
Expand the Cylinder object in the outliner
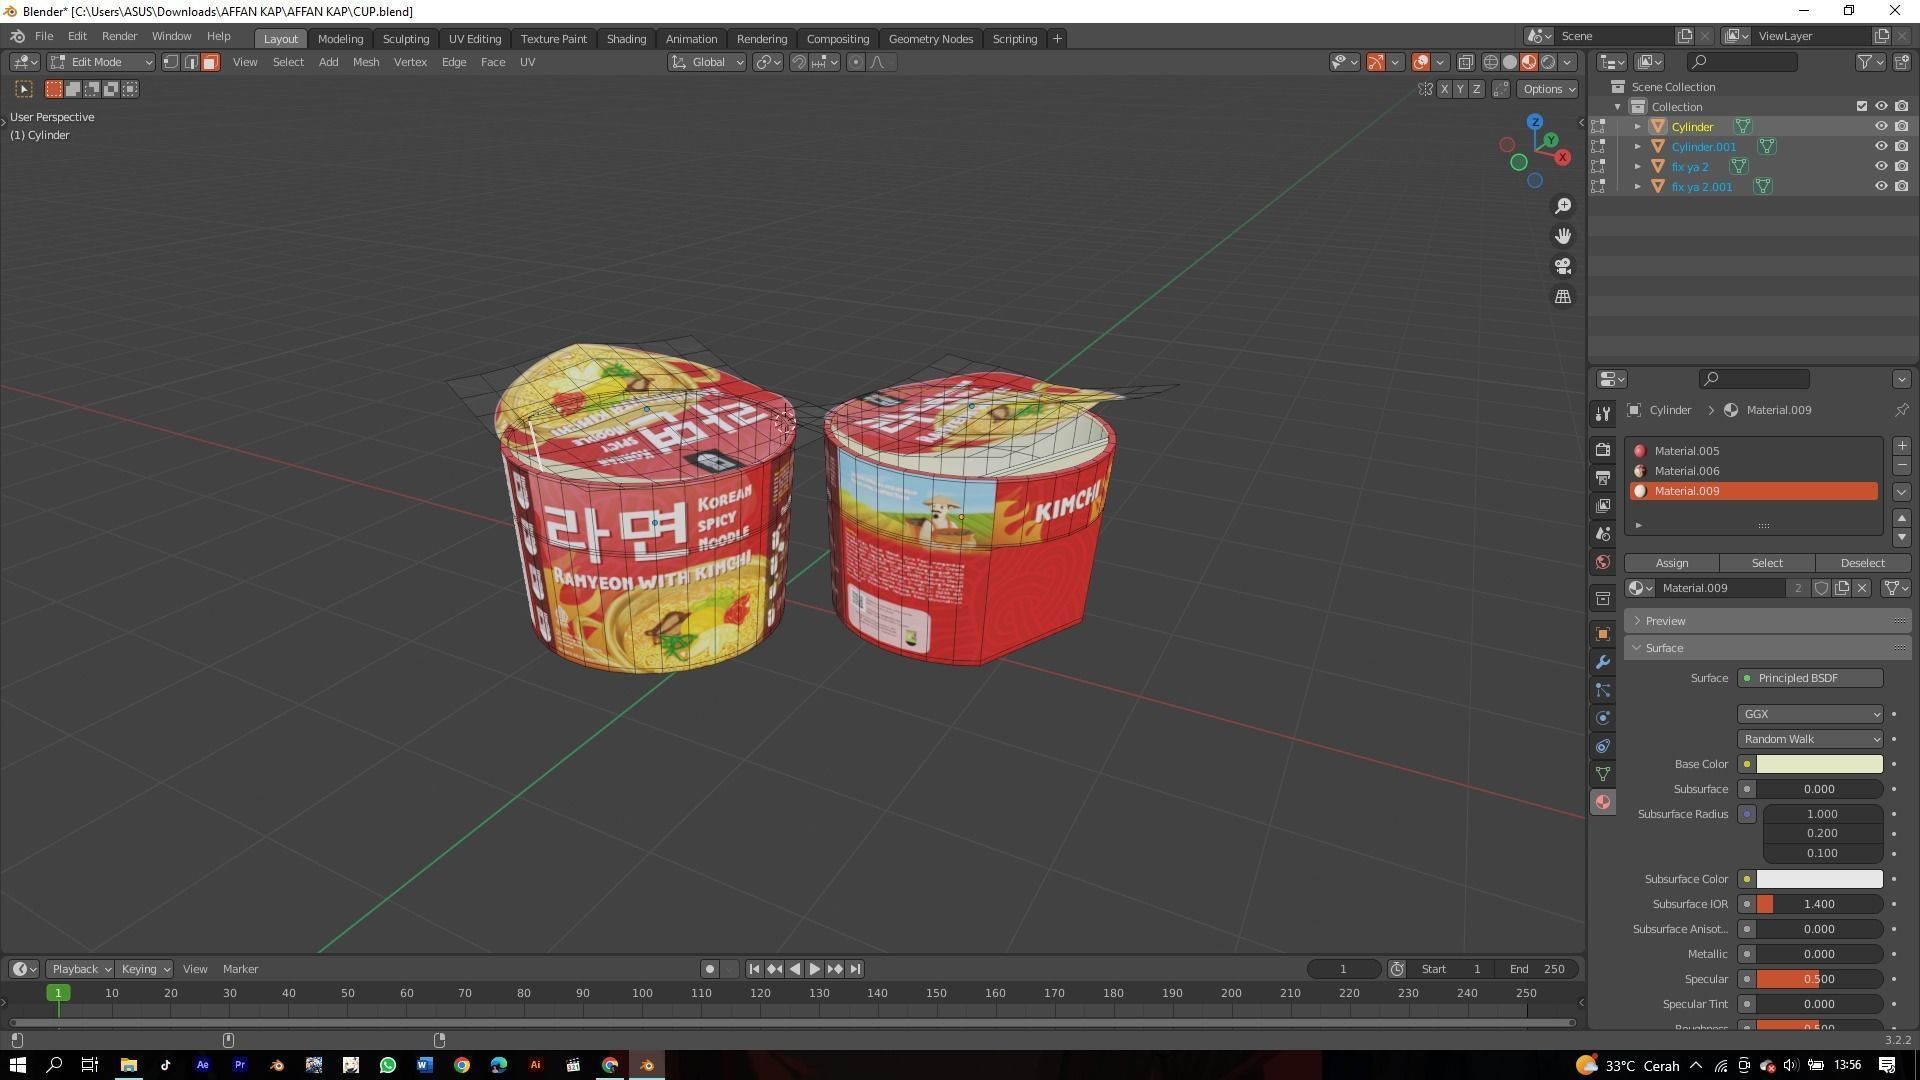[1638, 127]
